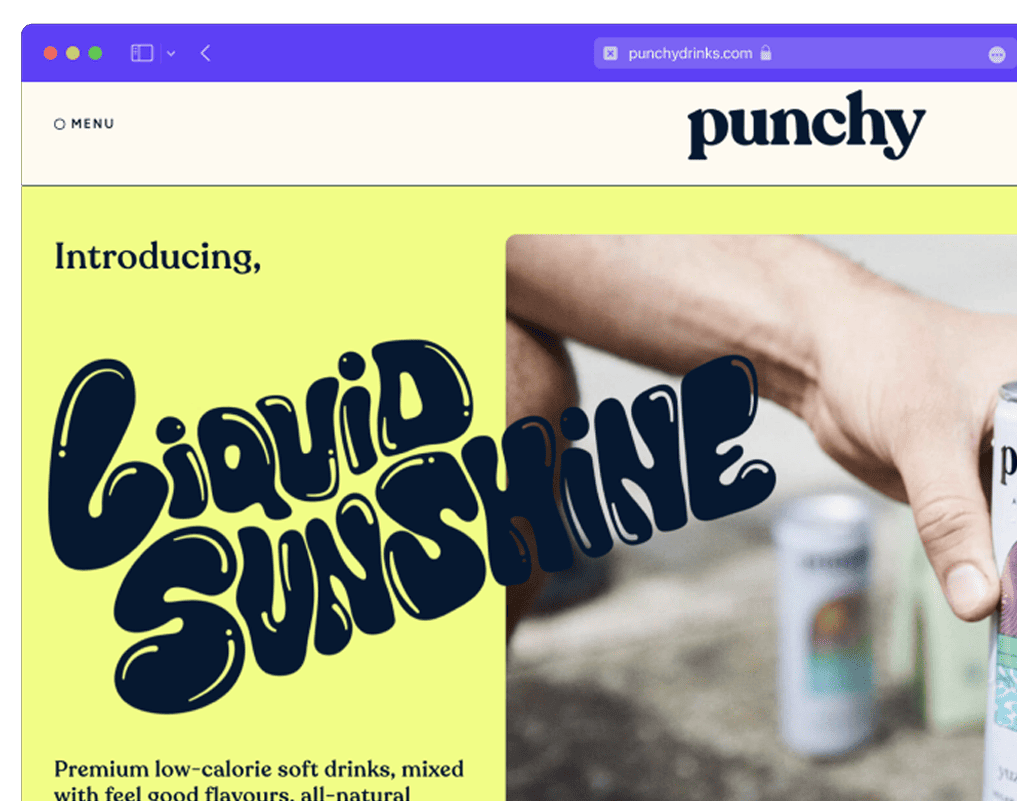Click the padlock icon after punchydrinks.com
The height and width of the screenshot is (801, 1017).
(x=766, y=53)
